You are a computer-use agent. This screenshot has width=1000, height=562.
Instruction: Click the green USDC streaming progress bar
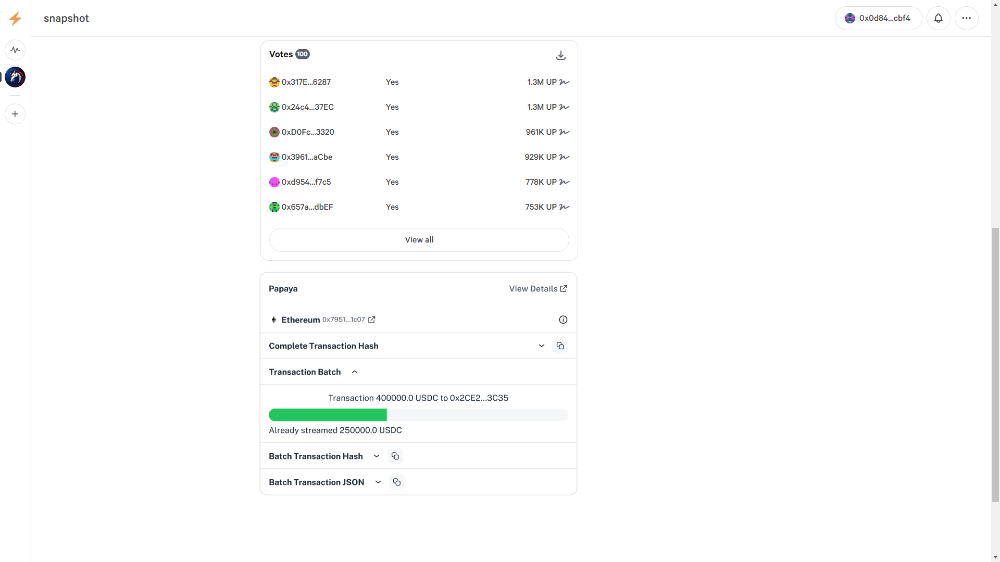[328, 415]
